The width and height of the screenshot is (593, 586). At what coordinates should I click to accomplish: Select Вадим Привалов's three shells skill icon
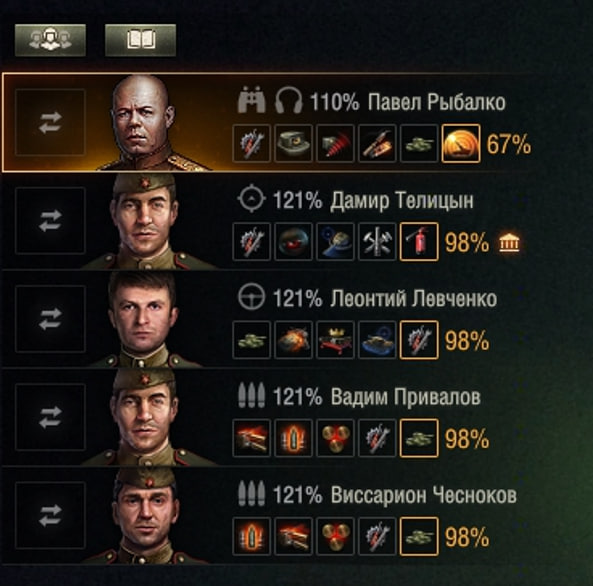[335, 438]
